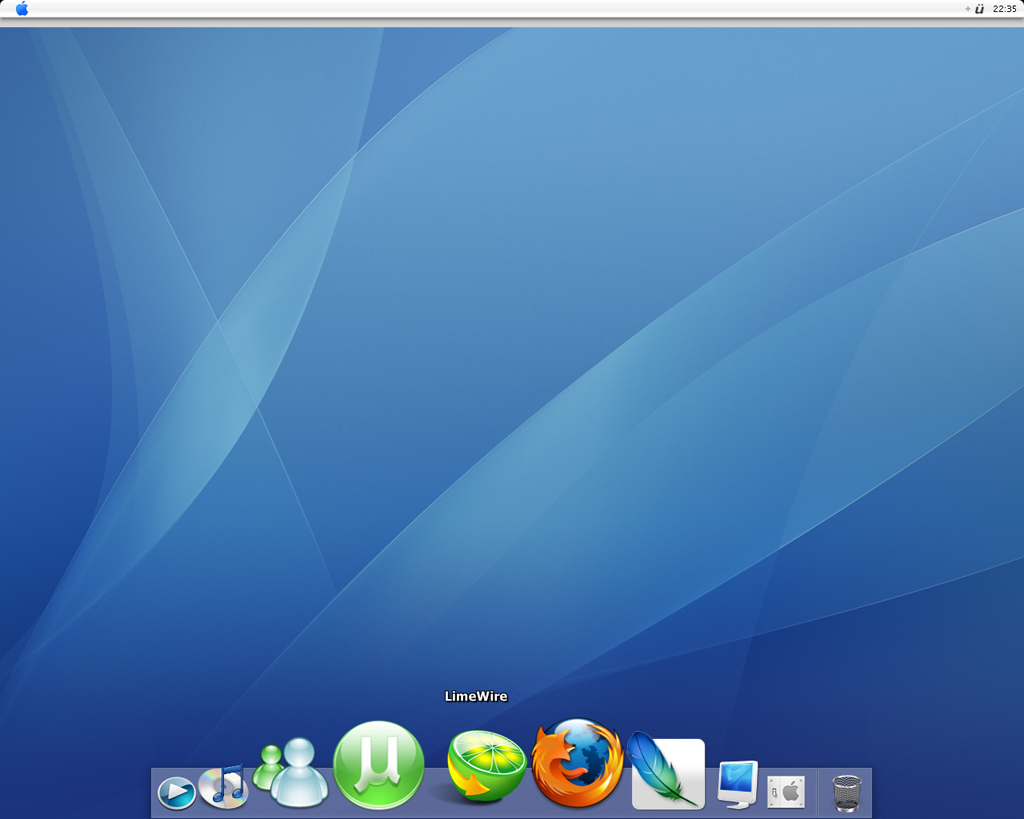Screen dimensions: 1024x819
Task: Launch µTorrent from the dock
Action: pos(379,765)
